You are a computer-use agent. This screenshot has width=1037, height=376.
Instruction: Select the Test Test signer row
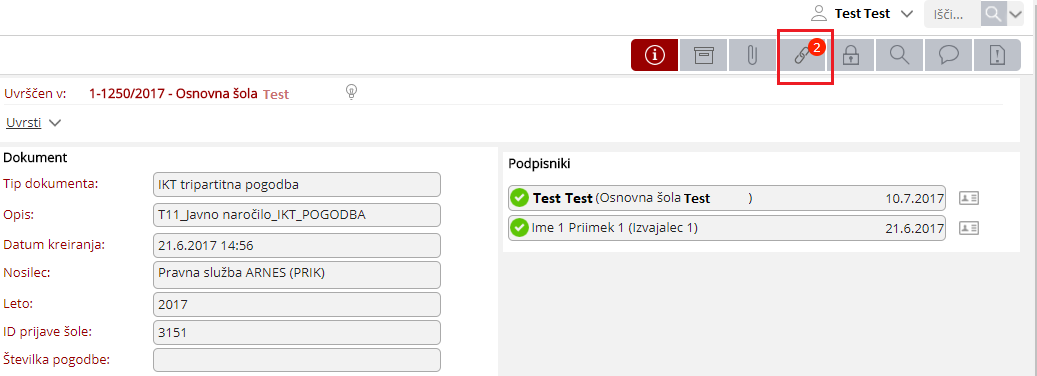tap(727, 198)
